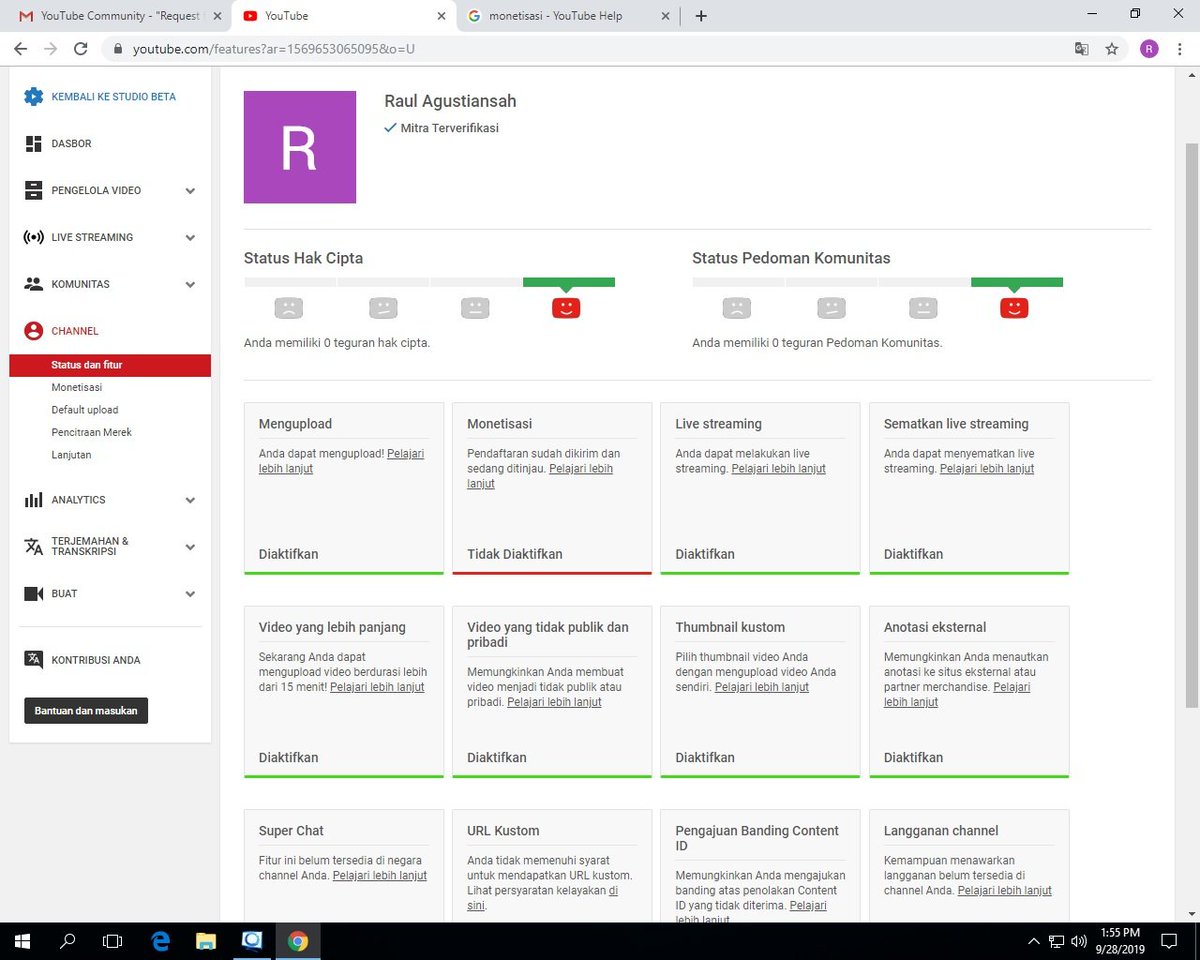Select Status dan fitur in Channel menu
Screen dimensions: 1200x960
click(110, 365)
